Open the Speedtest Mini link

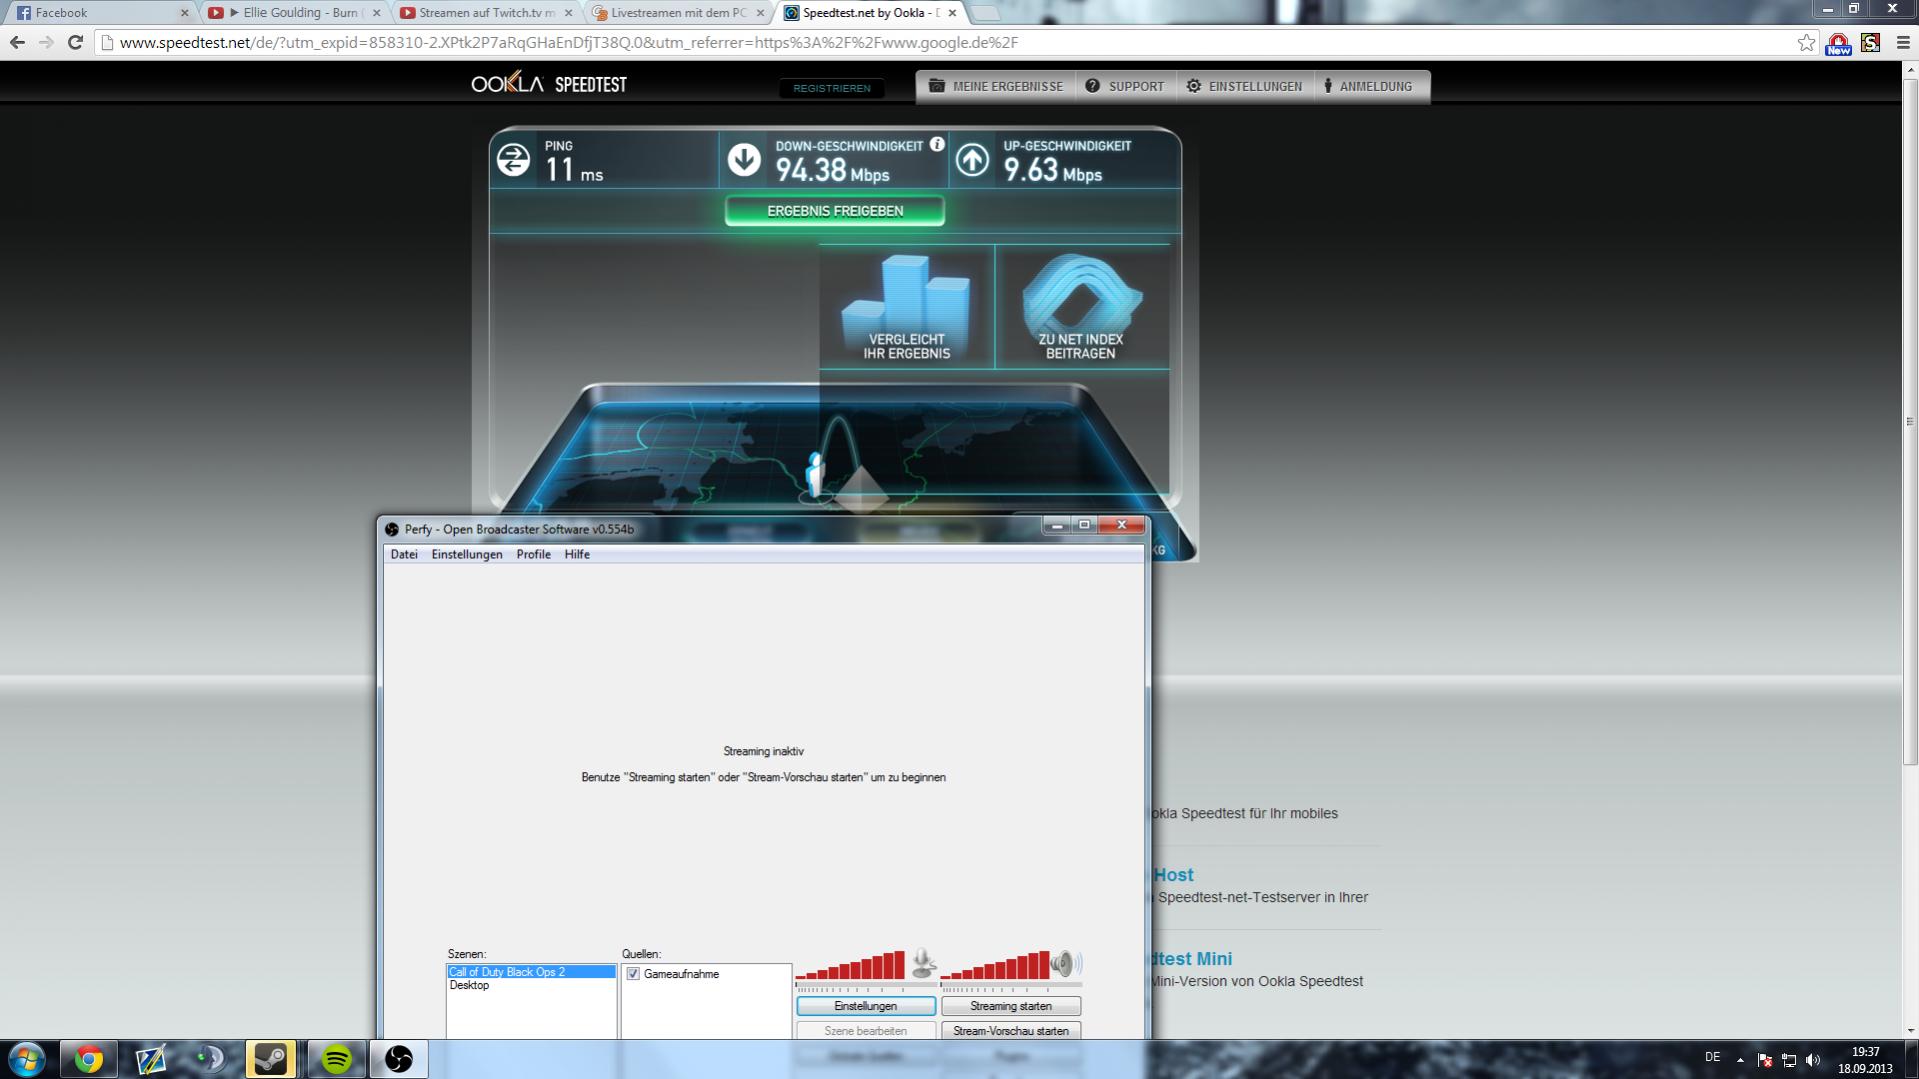pos(1192,959)
